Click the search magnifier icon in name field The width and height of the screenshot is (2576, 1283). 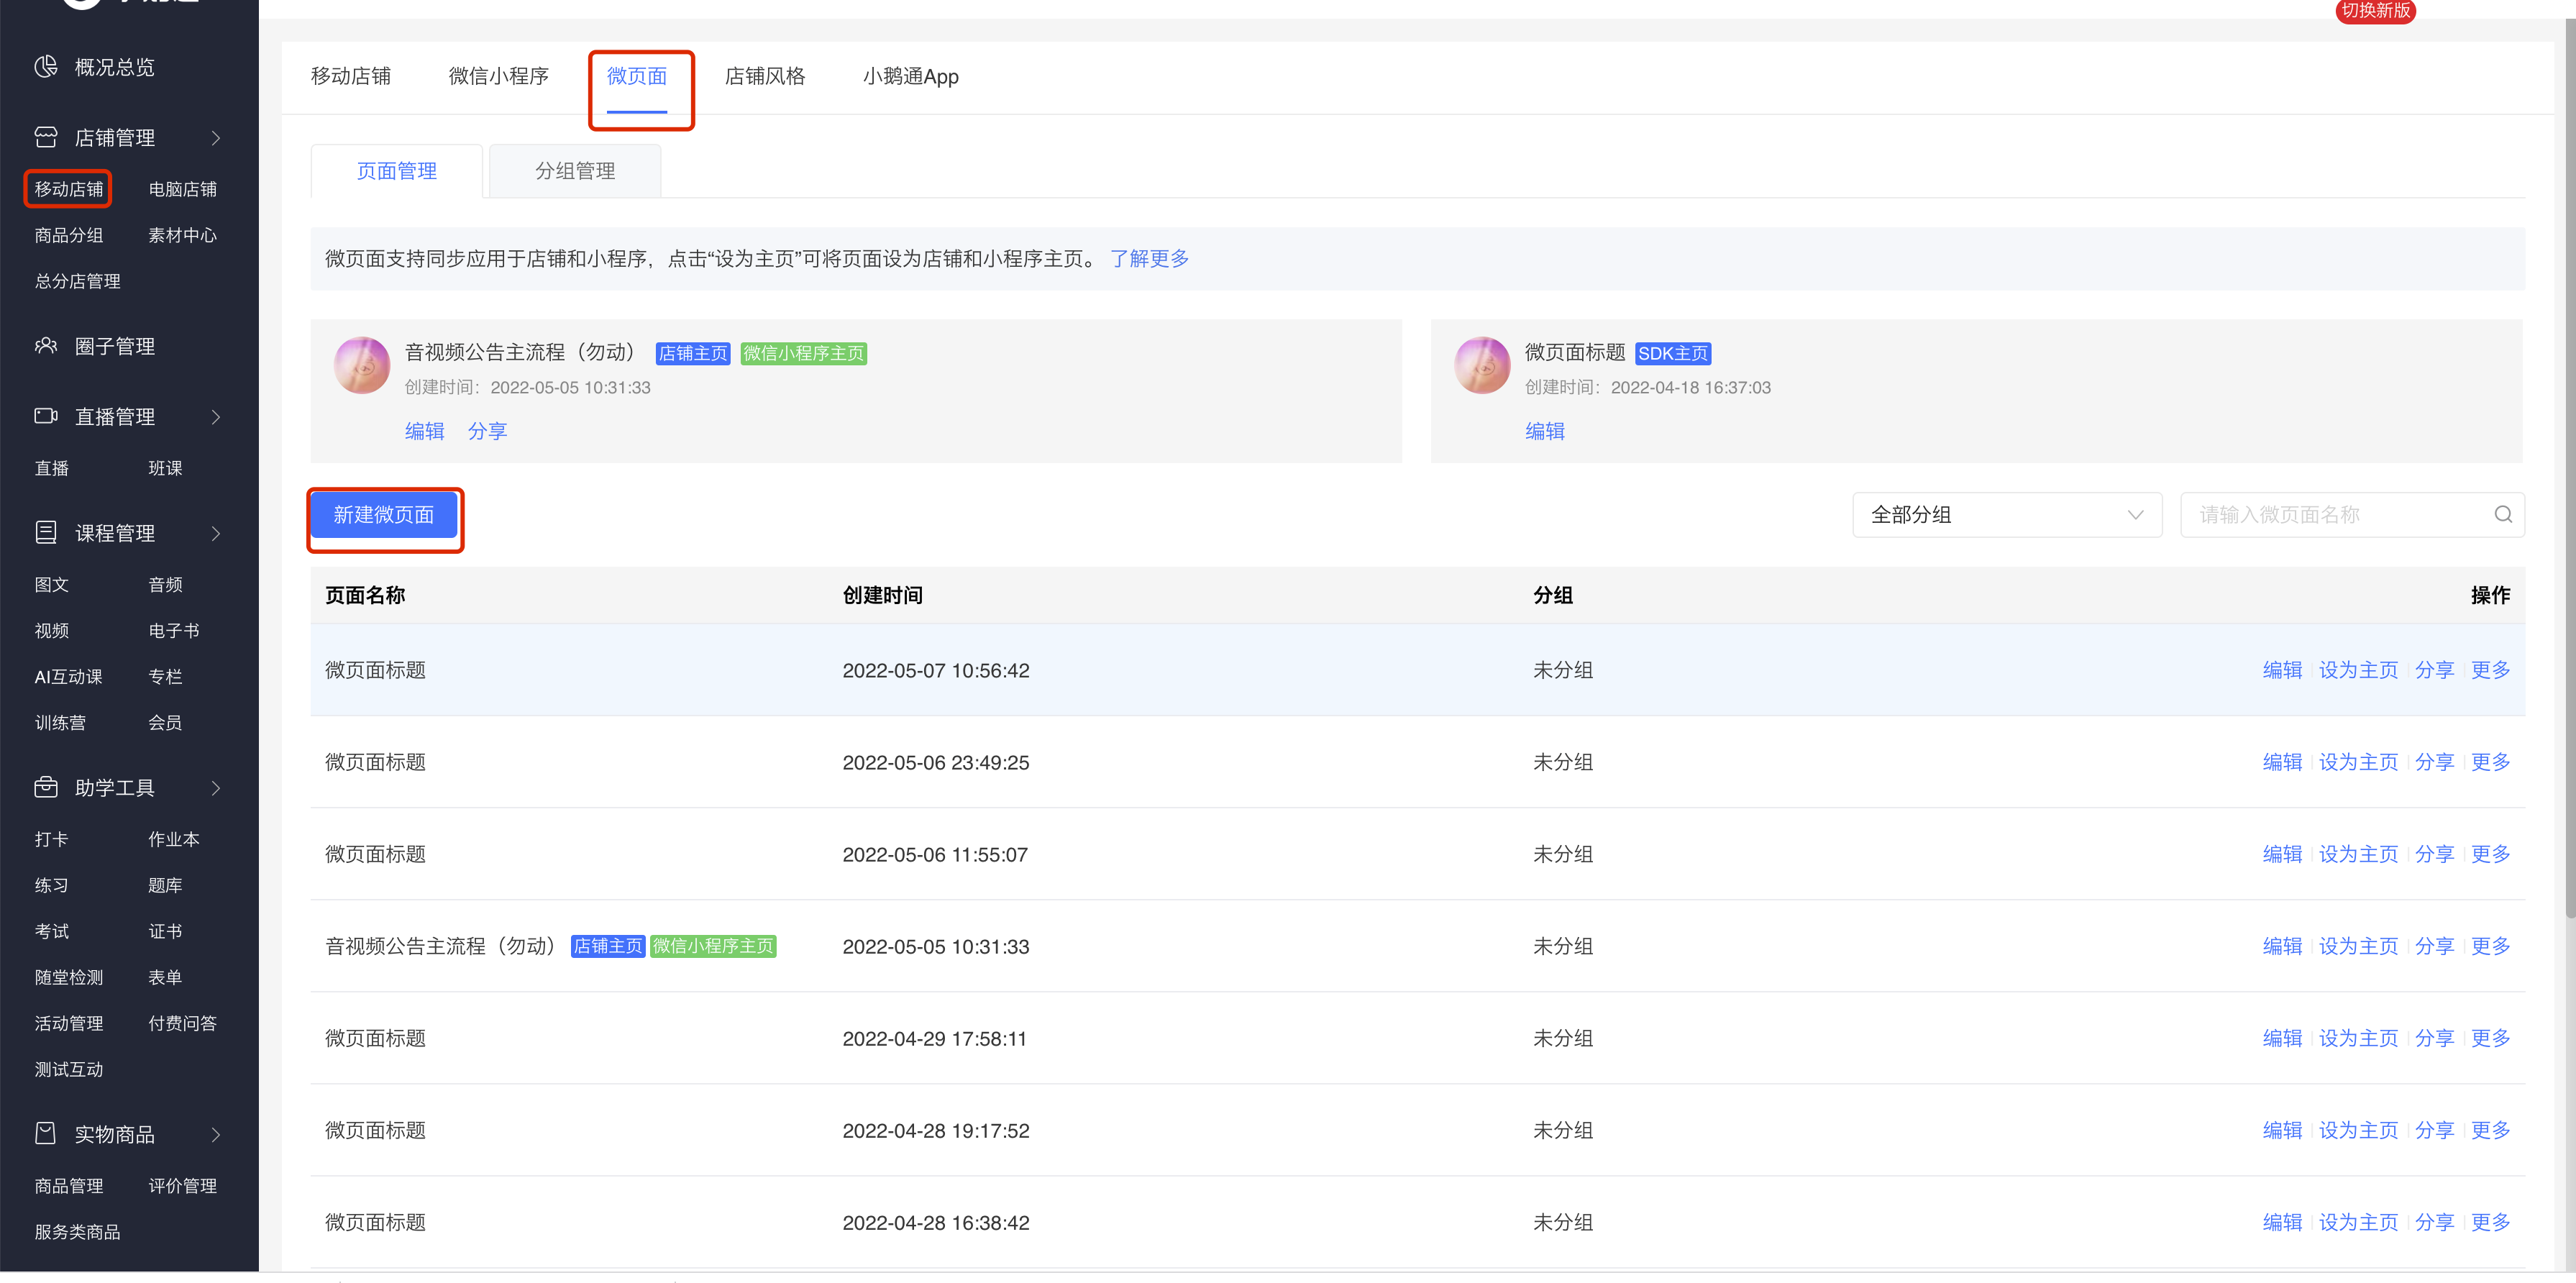click(x=2502, y=514)
